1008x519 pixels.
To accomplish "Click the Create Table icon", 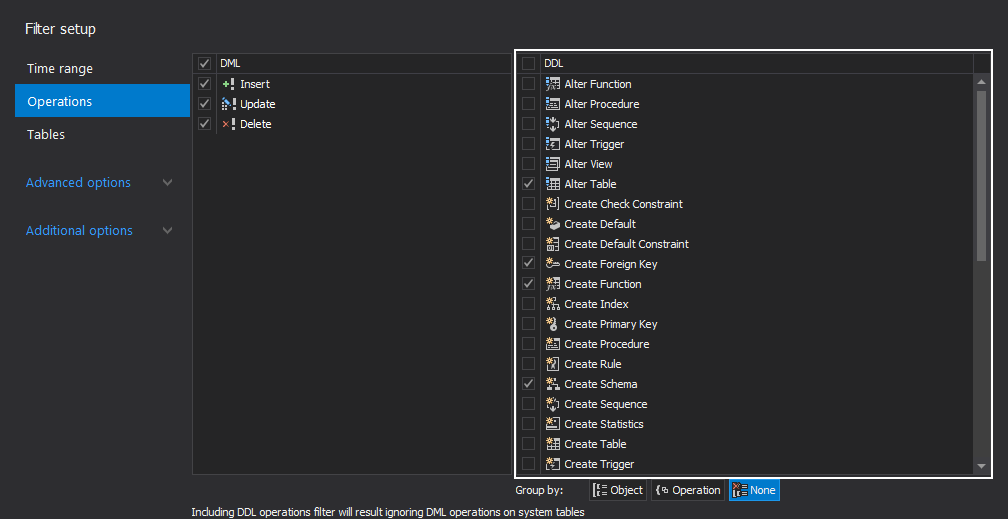I will point(552,444).
